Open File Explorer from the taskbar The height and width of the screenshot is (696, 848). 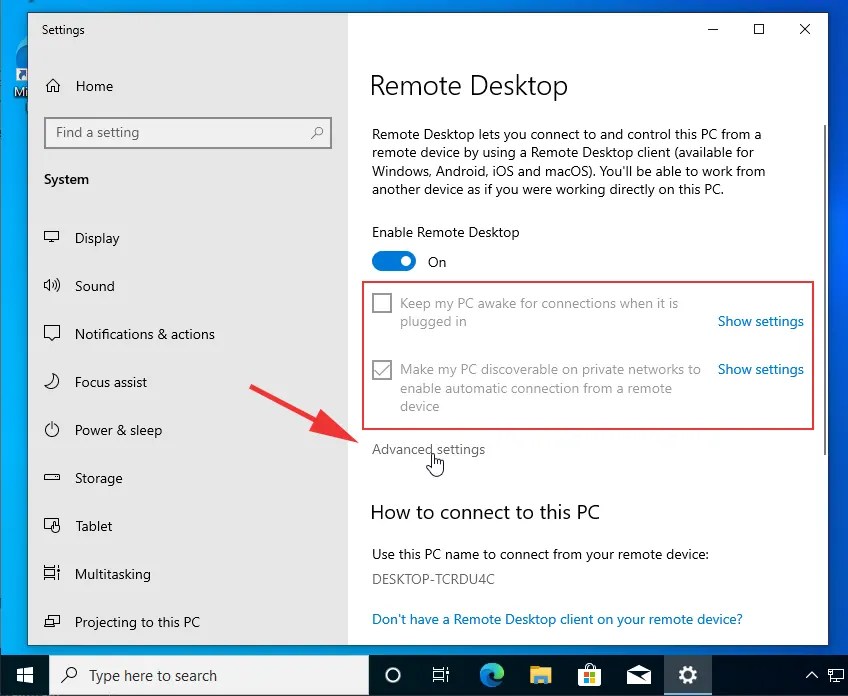click(x=540, y=675)
